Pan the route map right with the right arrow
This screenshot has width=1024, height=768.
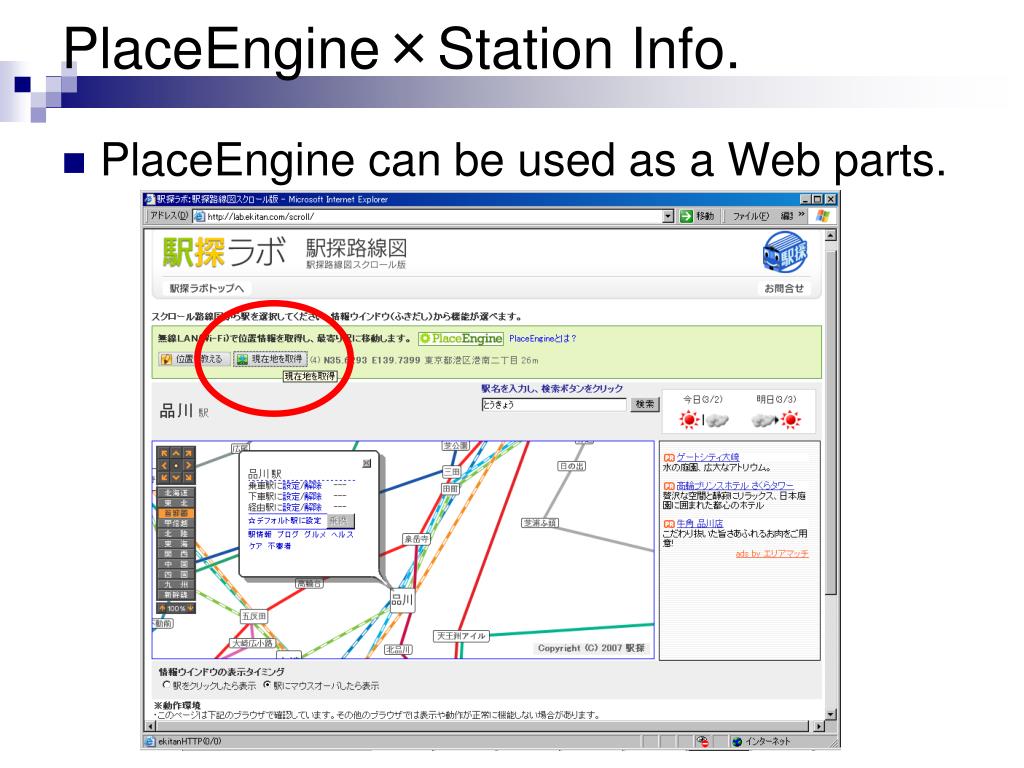tap(189, 466)
